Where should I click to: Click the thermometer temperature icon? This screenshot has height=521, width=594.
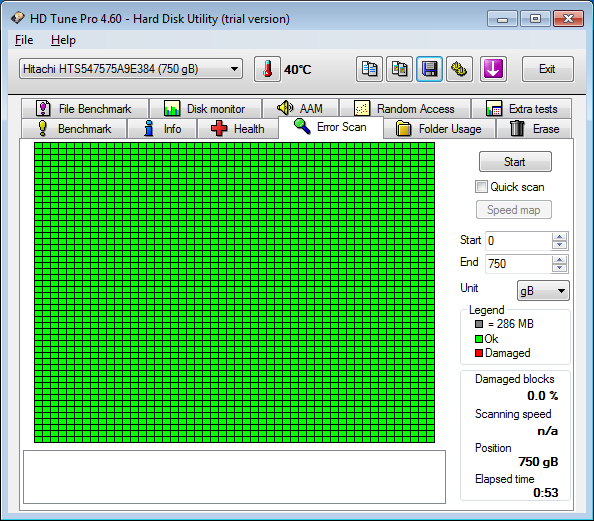[267, 69]
